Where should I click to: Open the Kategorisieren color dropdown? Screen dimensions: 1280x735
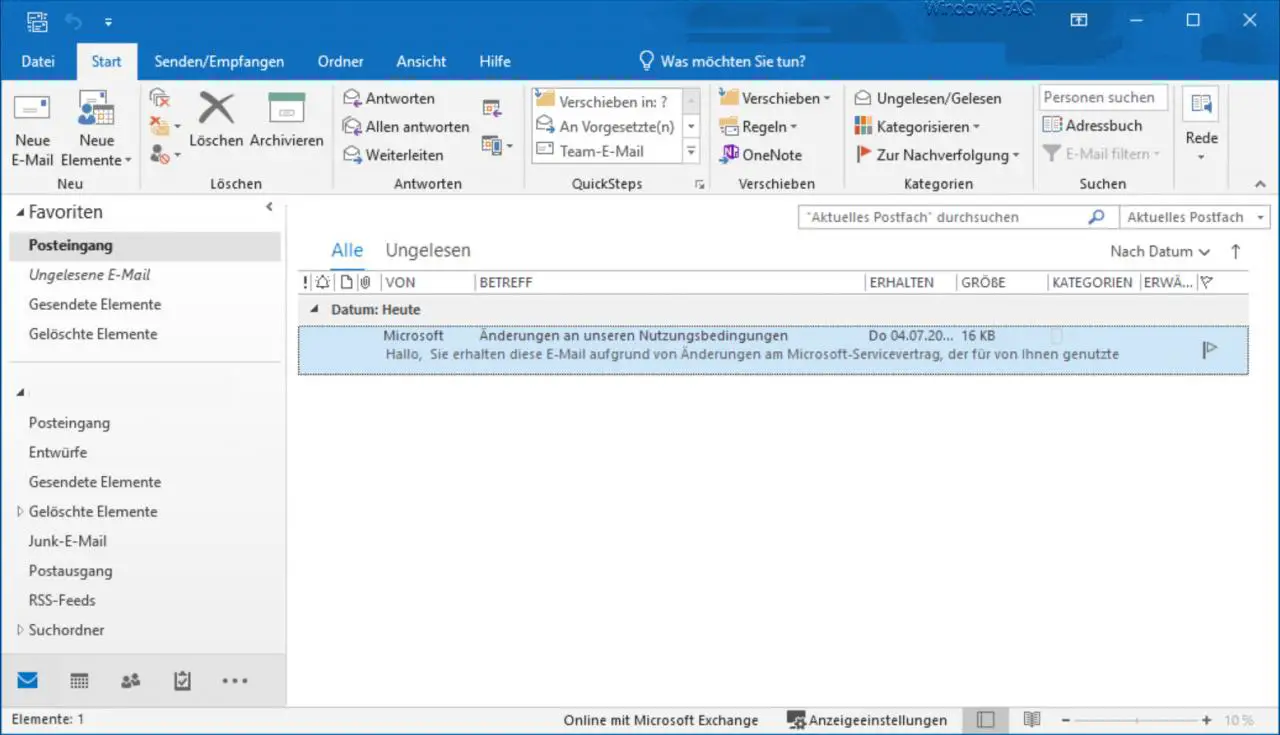917,127
